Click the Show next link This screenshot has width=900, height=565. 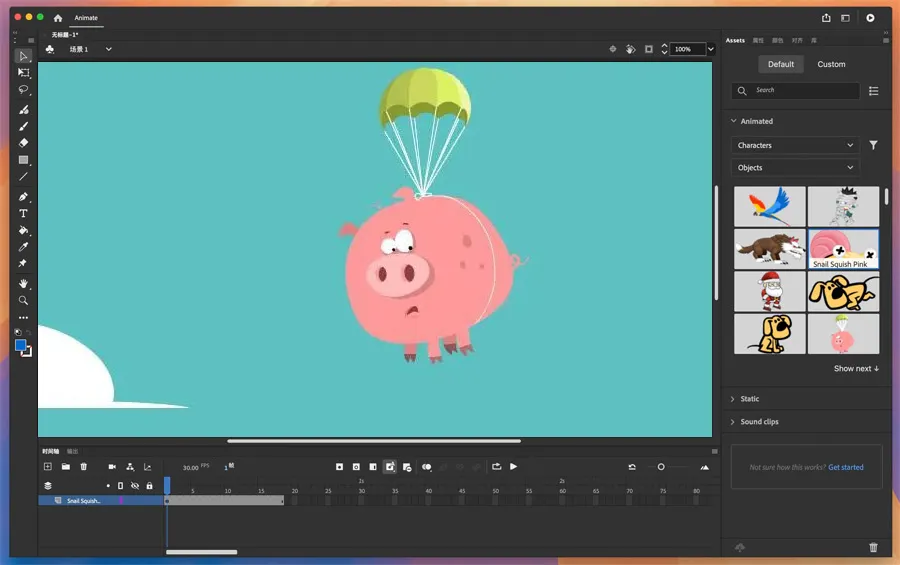point(856,369)
